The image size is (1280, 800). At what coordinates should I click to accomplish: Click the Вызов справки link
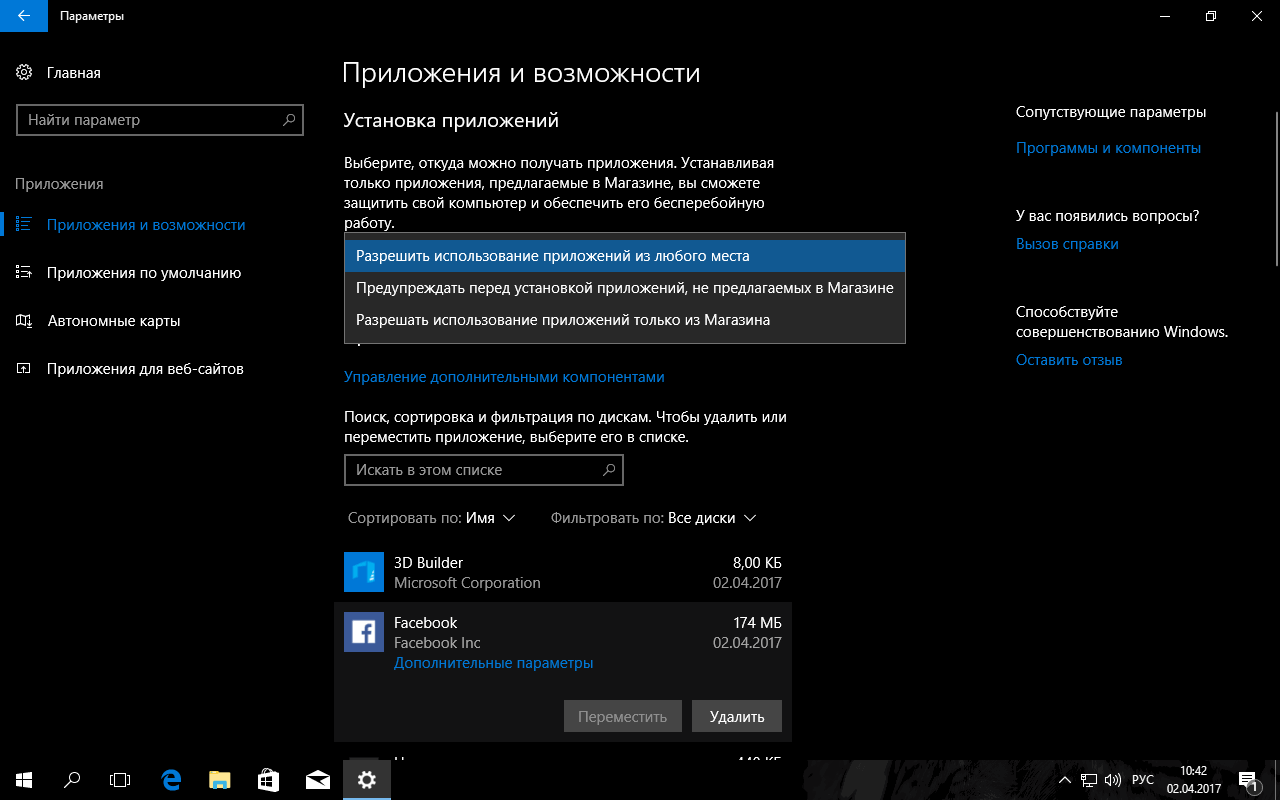pyautogui.click(x=1067, y=244)
